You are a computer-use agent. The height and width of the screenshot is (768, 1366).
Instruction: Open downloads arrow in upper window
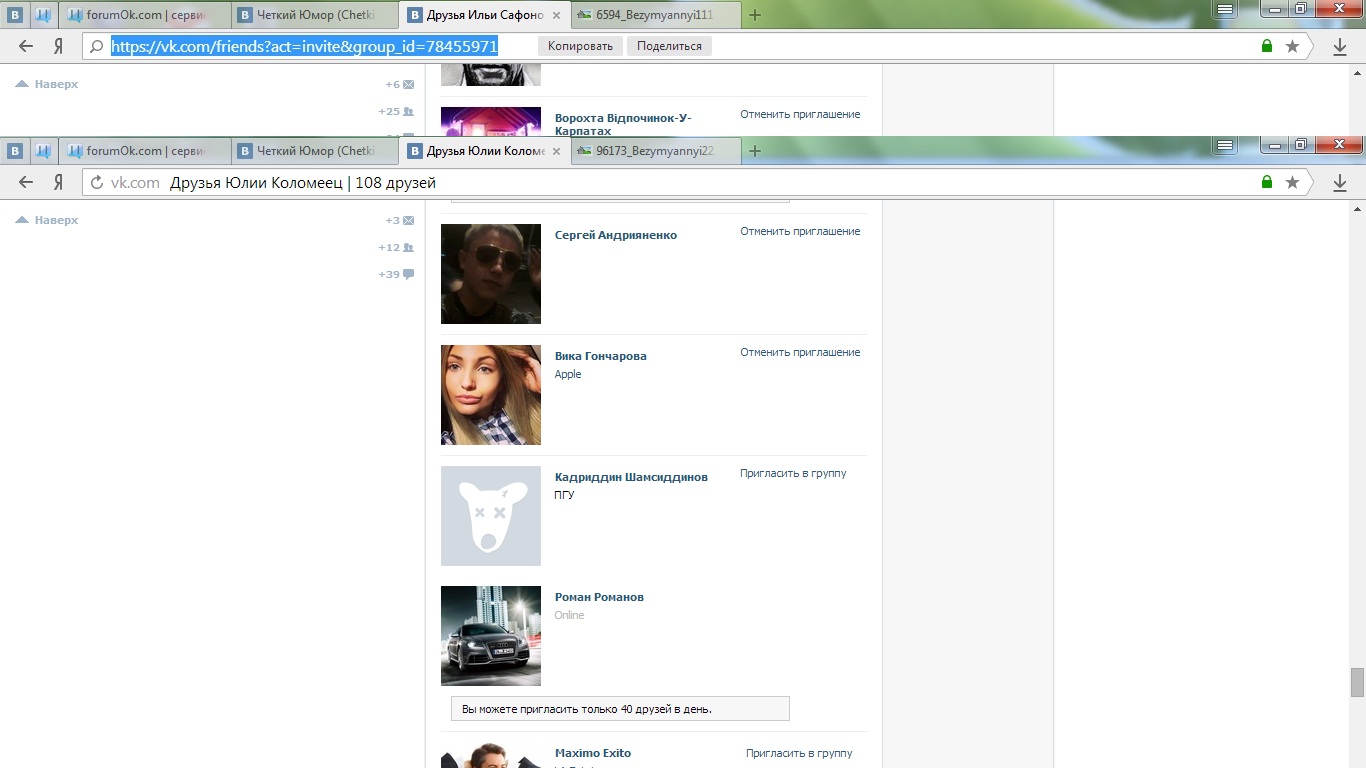(1340, 46)
